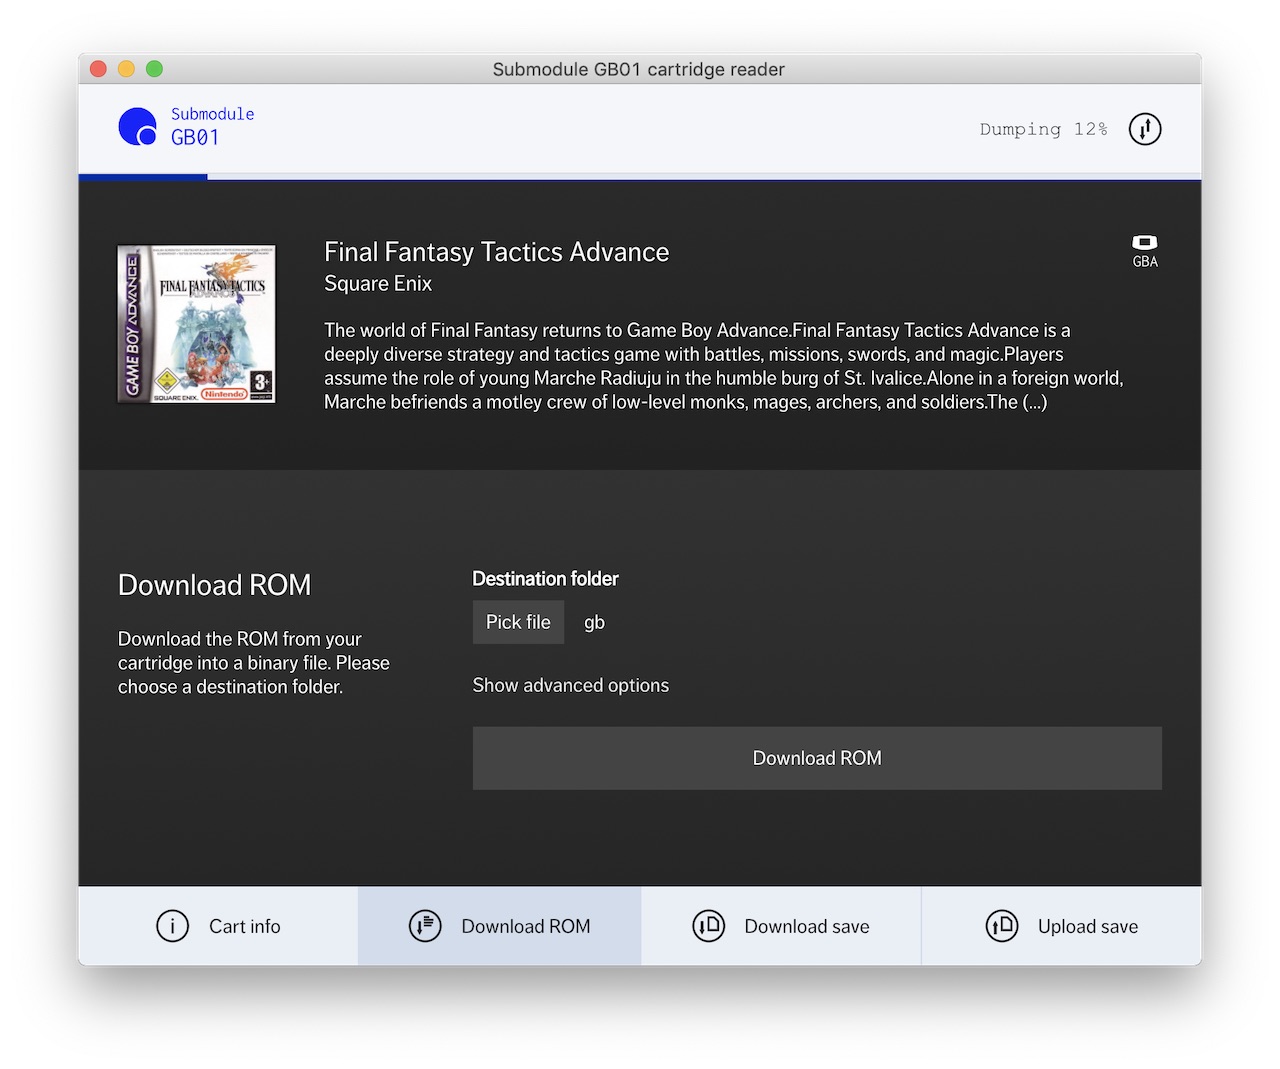Maximize window with the green button
1280x1069 pixels.
pos(154,69)
